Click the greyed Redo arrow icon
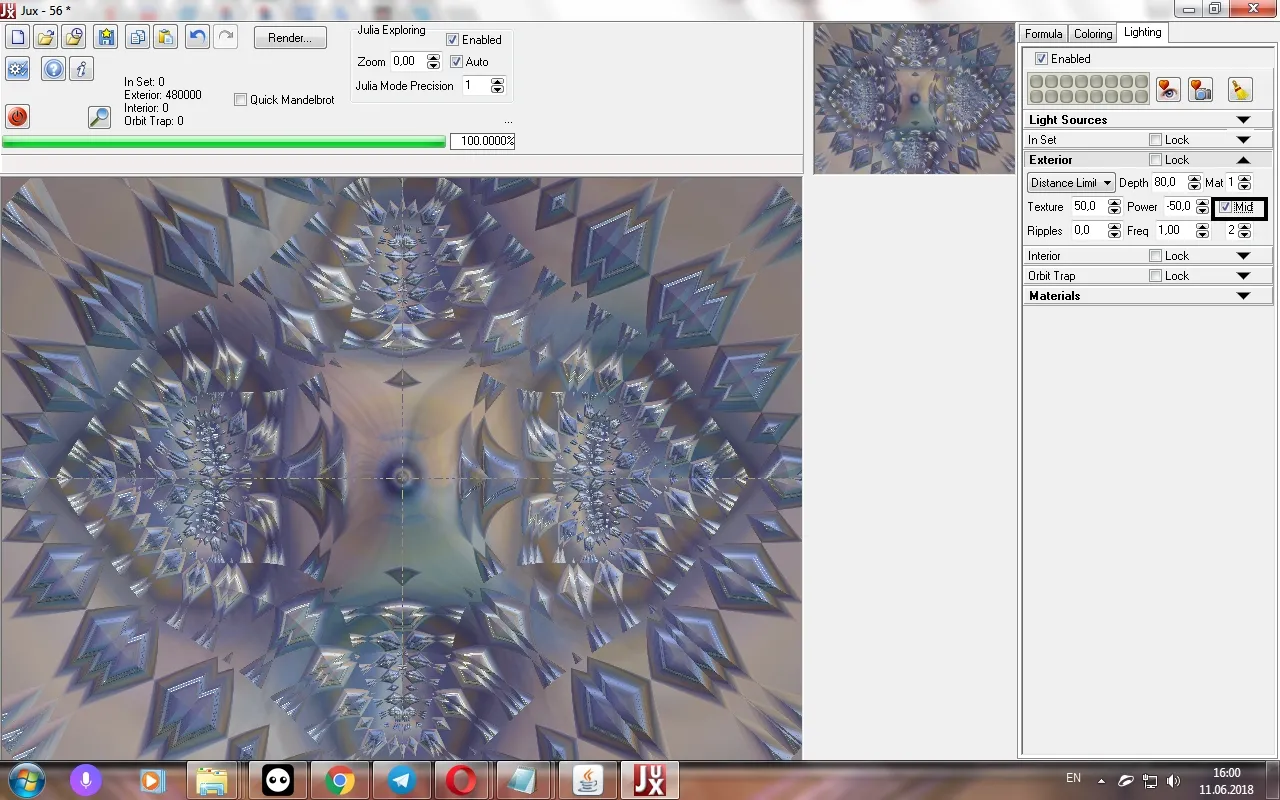 pos(226,38)
